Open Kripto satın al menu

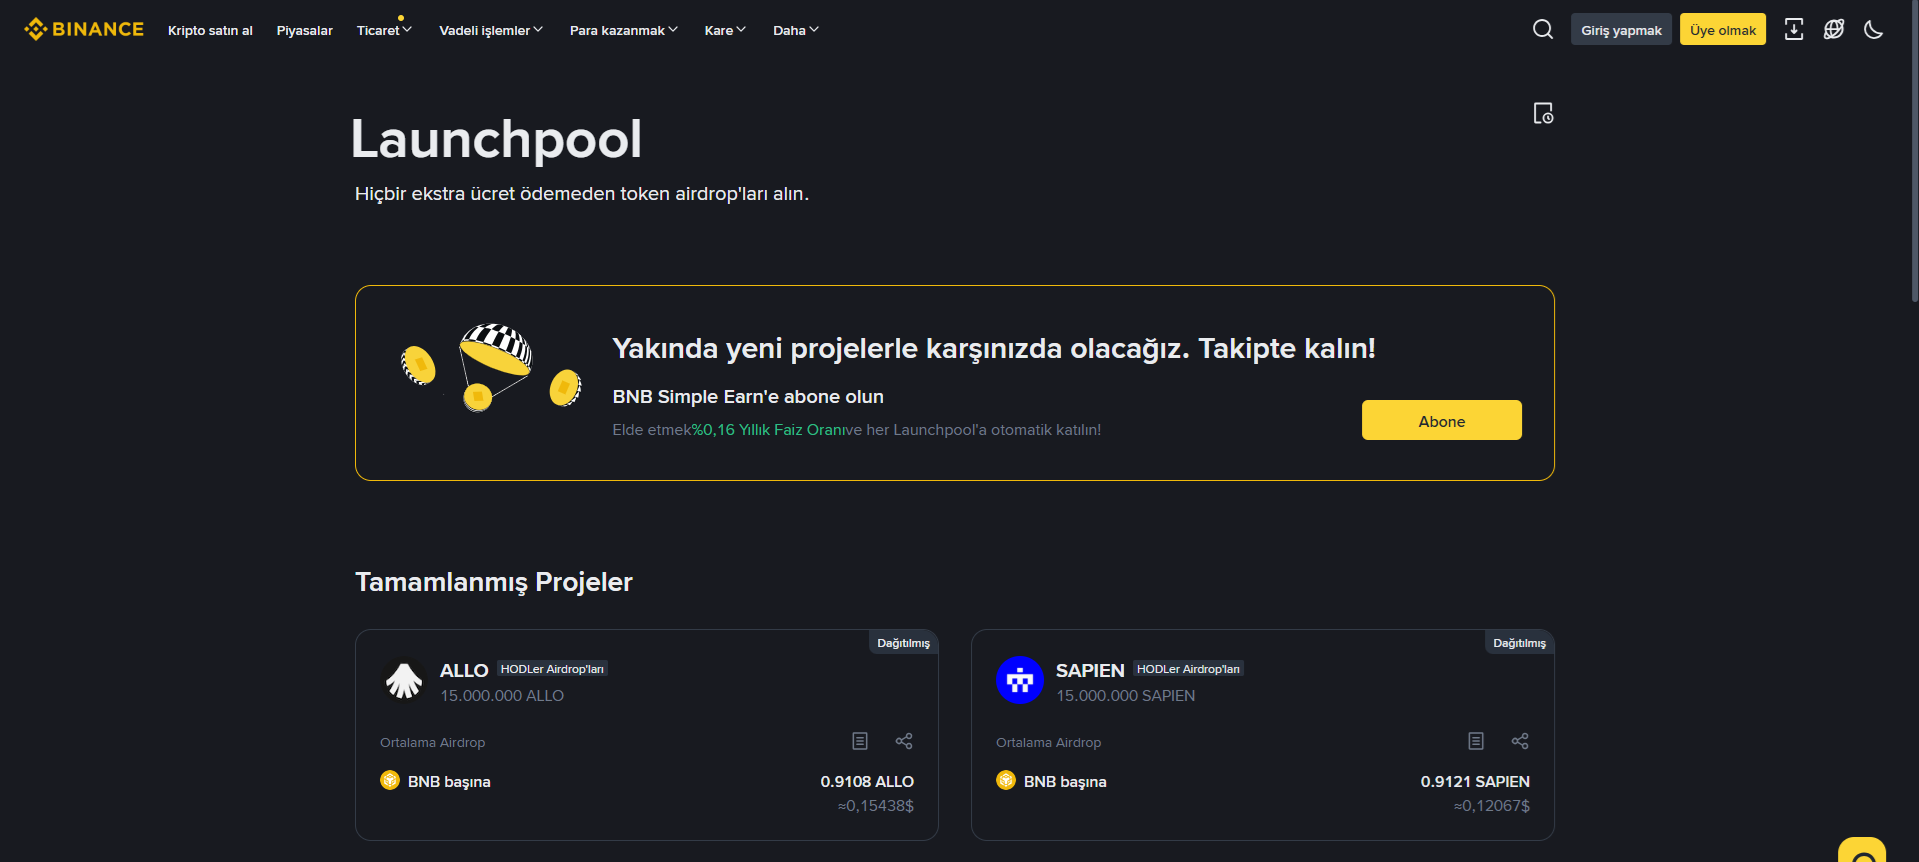pyautogui.click(x=210, y=30)
